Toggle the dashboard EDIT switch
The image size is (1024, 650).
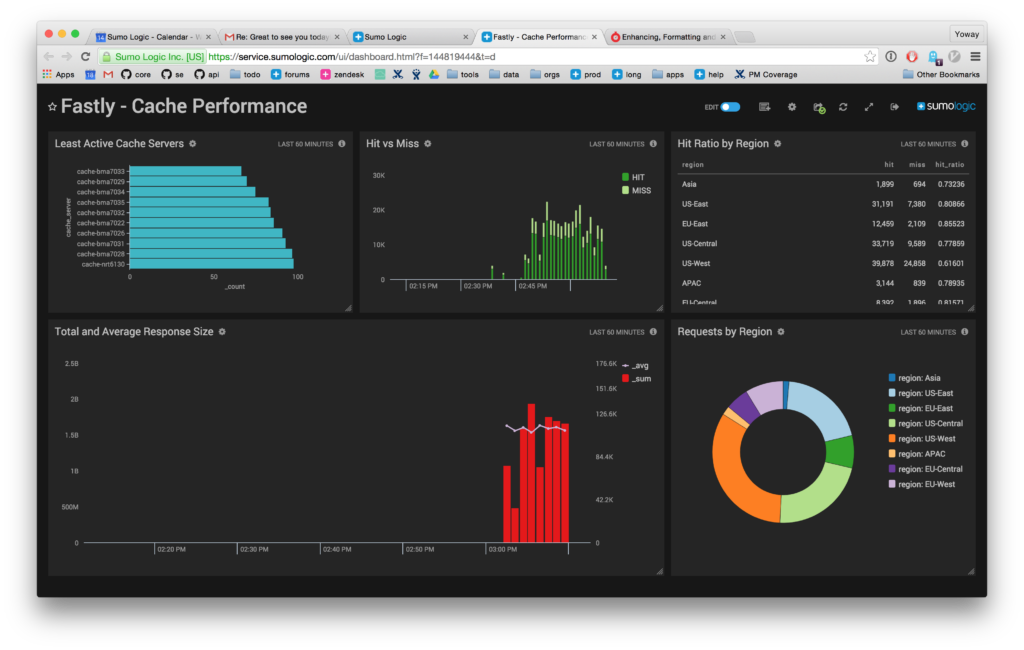pyautogui.click(x=730, y=107)
